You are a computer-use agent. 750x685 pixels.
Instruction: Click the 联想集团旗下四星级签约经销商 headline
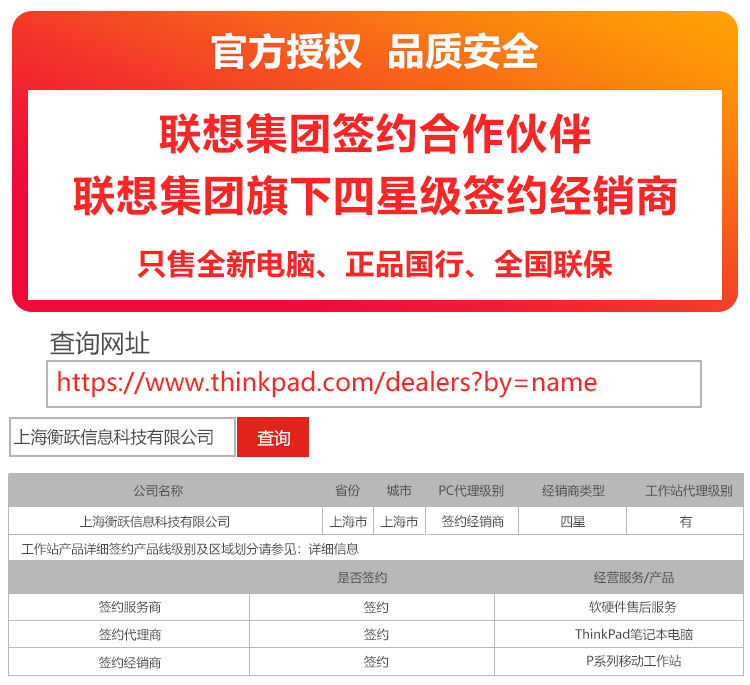pyautogui.click(x=375, y=196)
